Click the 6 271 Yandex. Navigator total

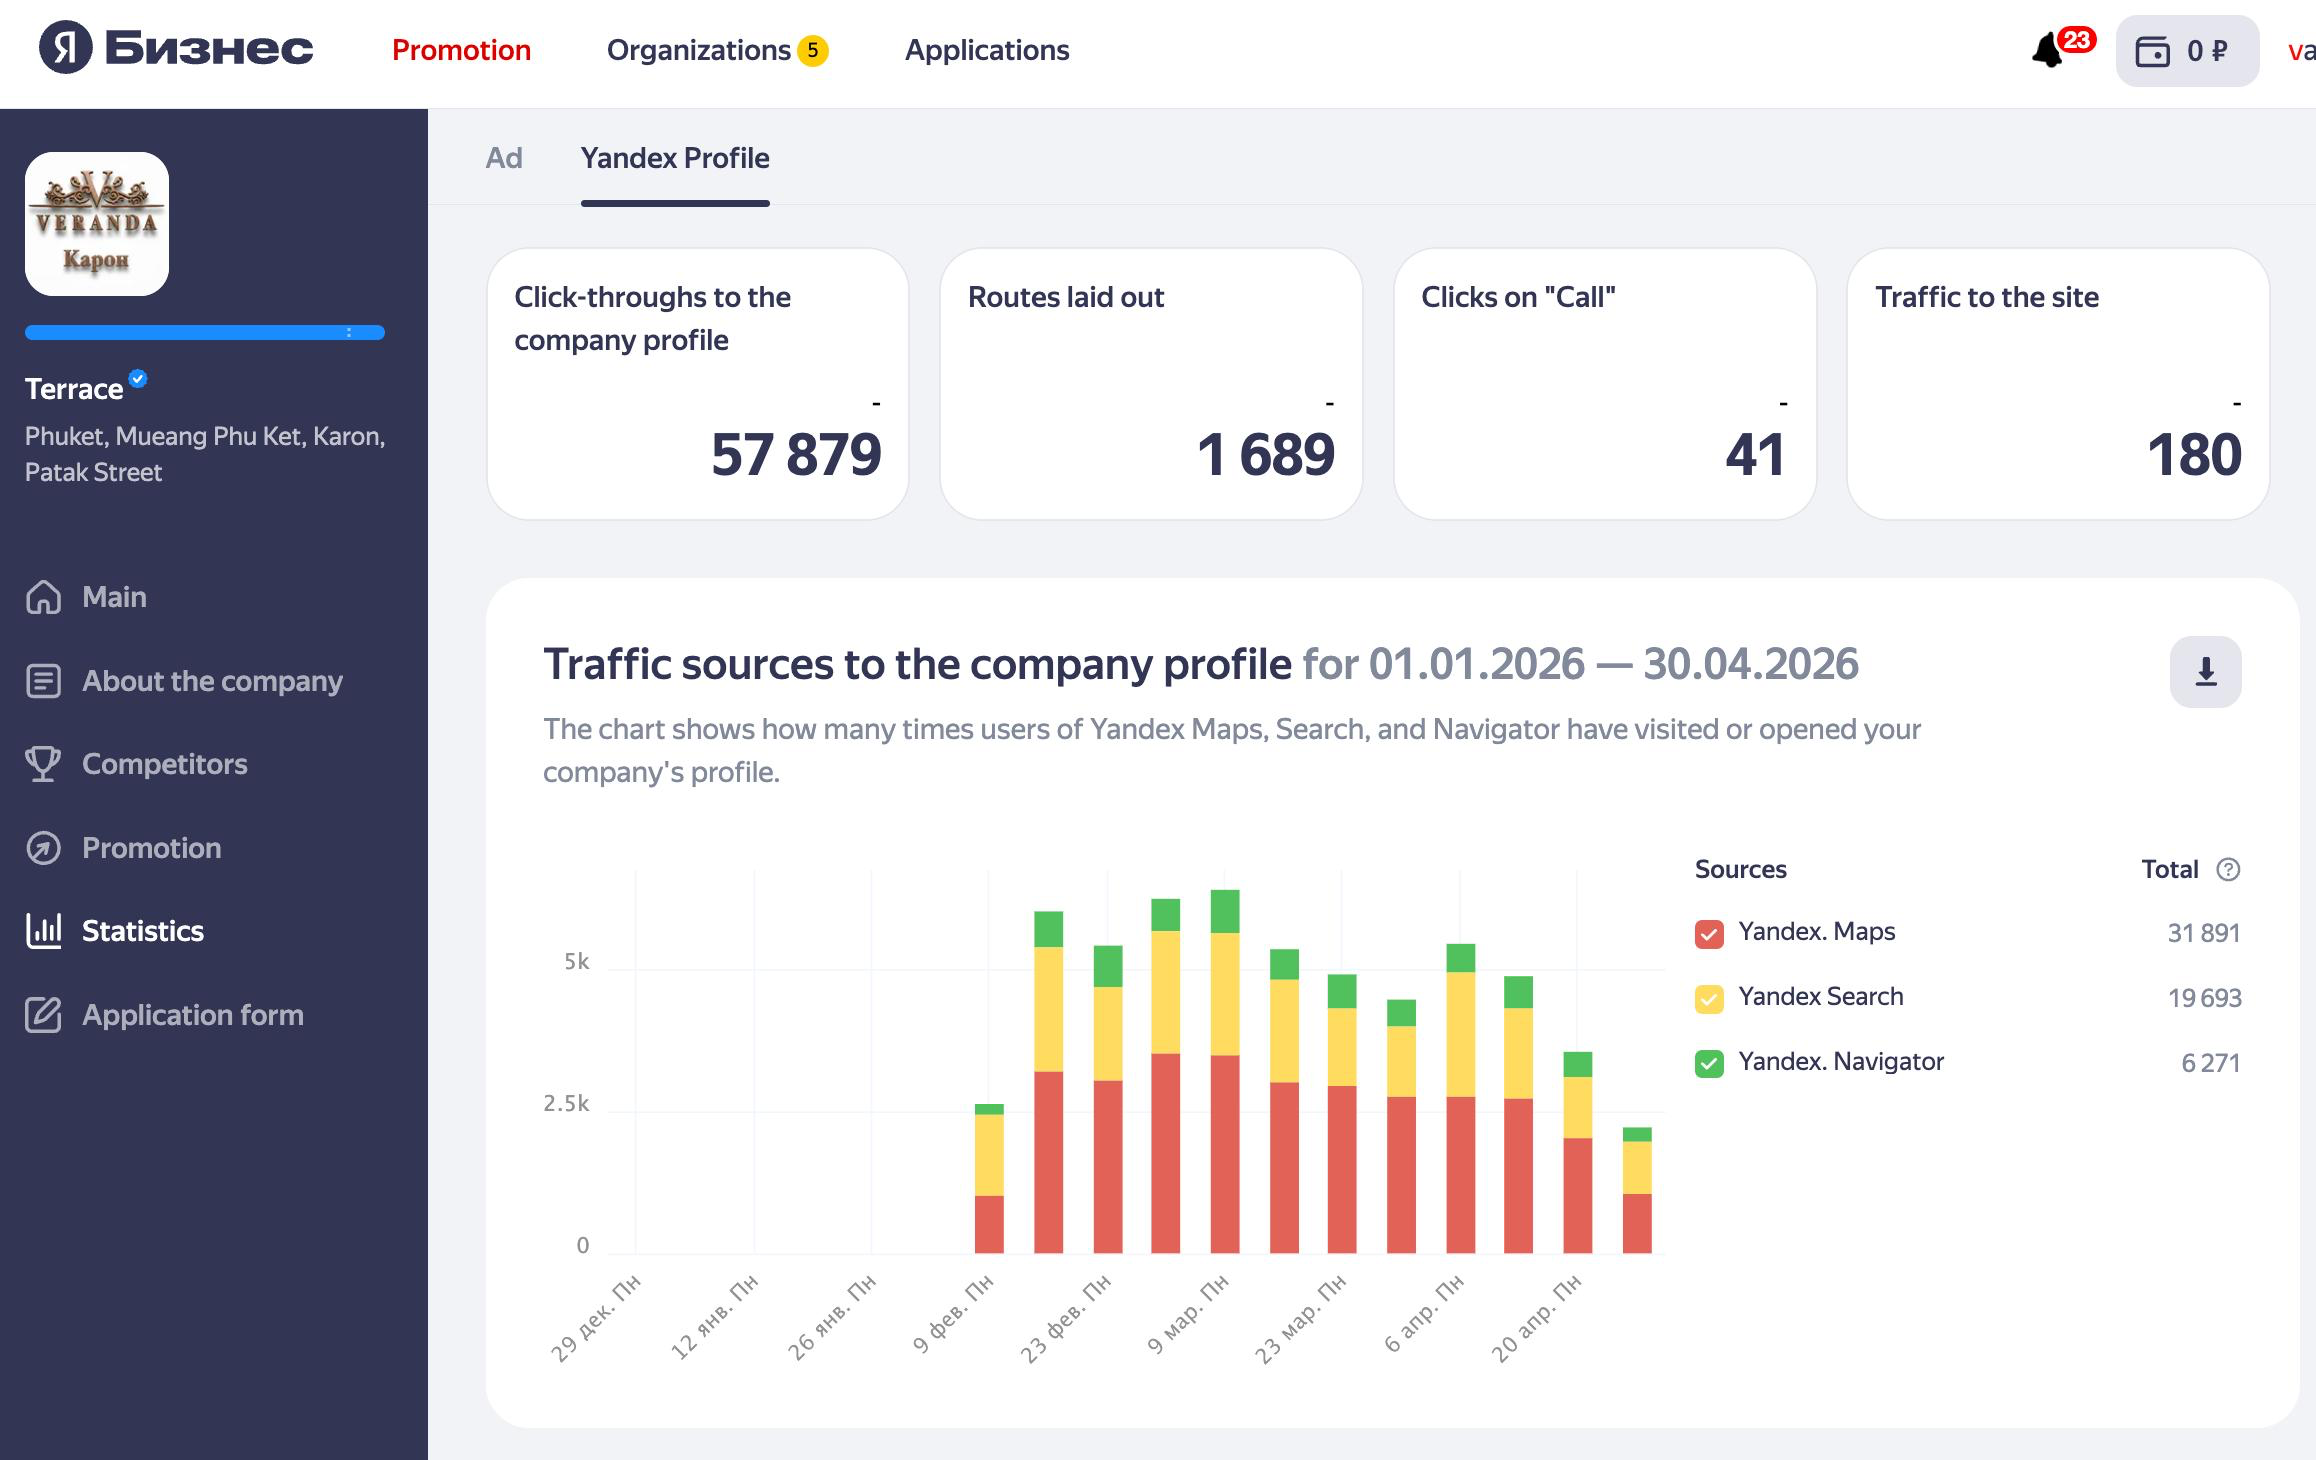coord(2211,1063)
